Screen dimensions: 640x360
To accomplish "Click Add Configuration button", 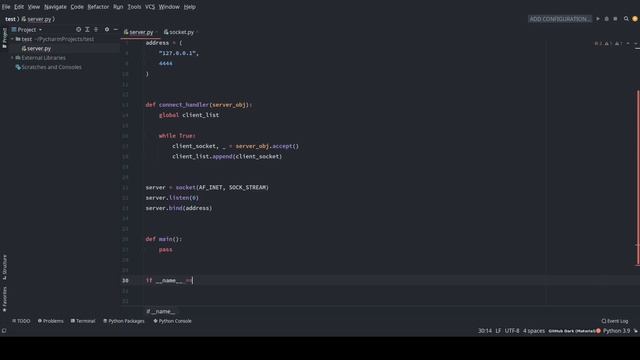I will pos(559,19).
